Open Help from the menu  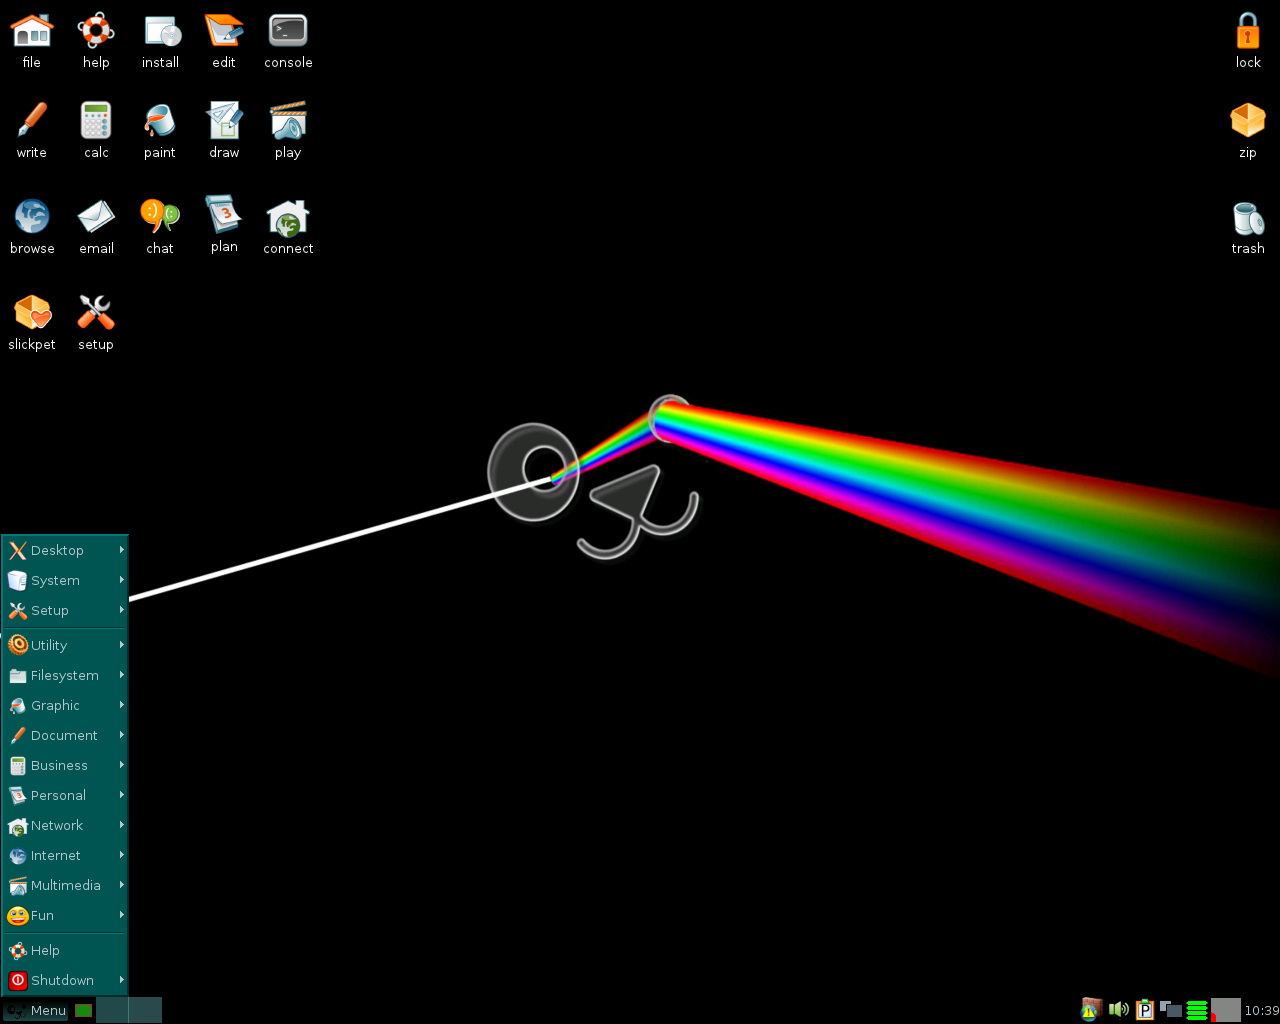pyautogui.click(x=44, y=950)
